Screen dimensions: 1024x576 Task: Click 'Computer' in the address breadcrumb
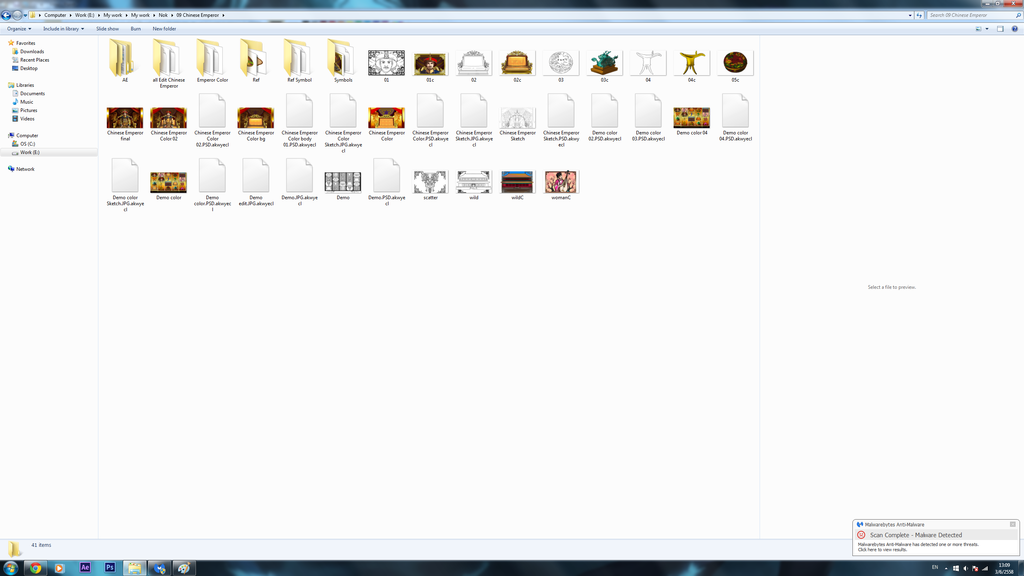[55, 15]
